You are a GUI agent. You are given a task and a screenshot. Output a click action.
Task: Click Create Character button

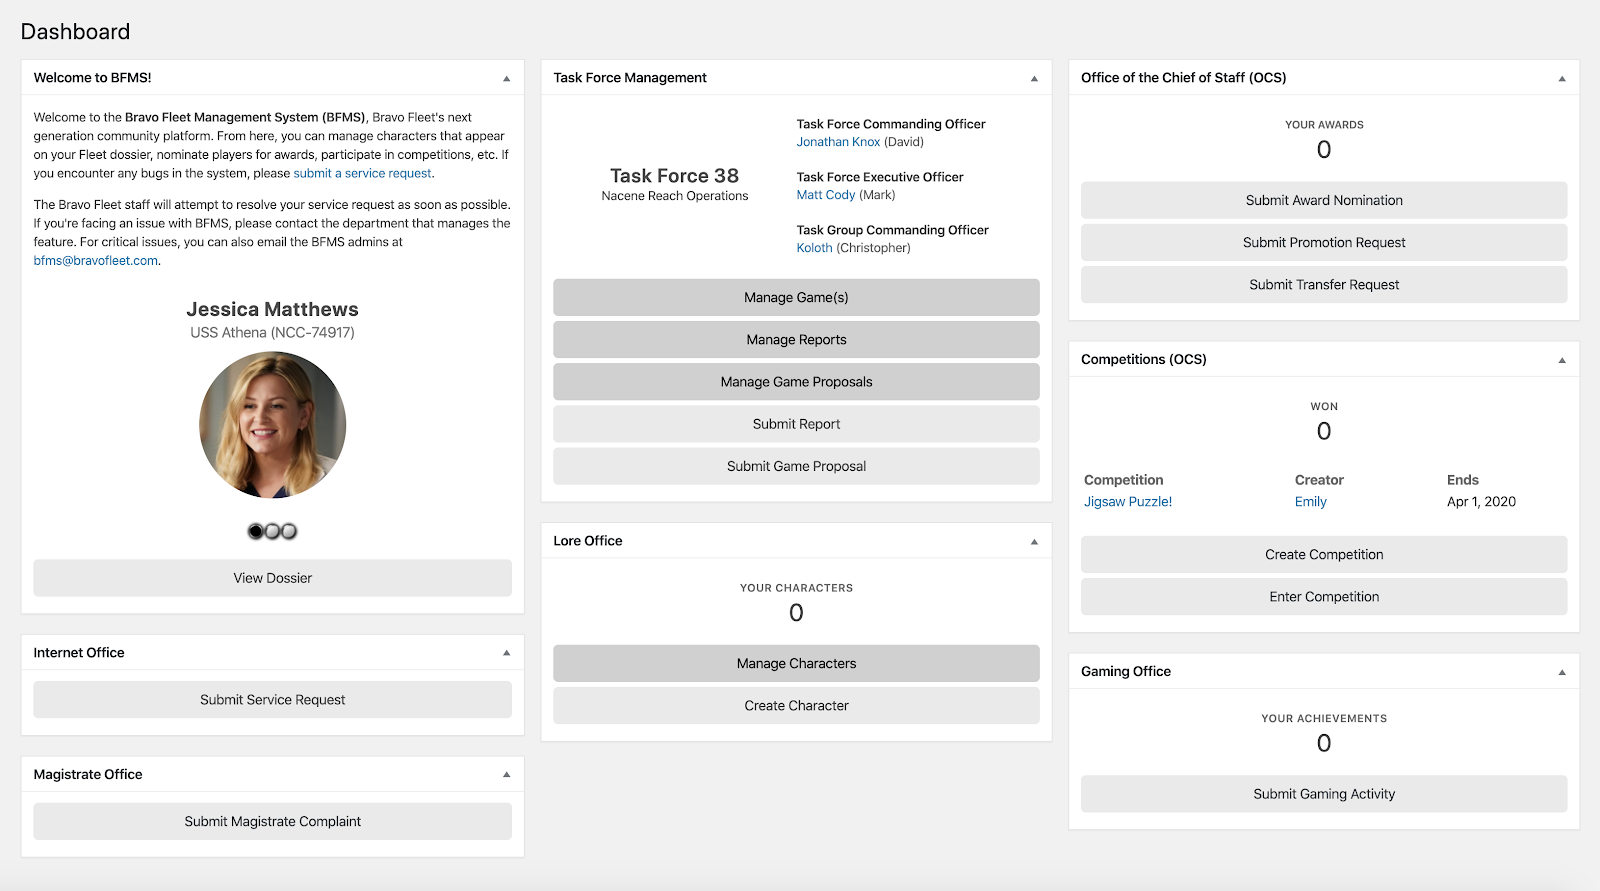tap(796, 706)
